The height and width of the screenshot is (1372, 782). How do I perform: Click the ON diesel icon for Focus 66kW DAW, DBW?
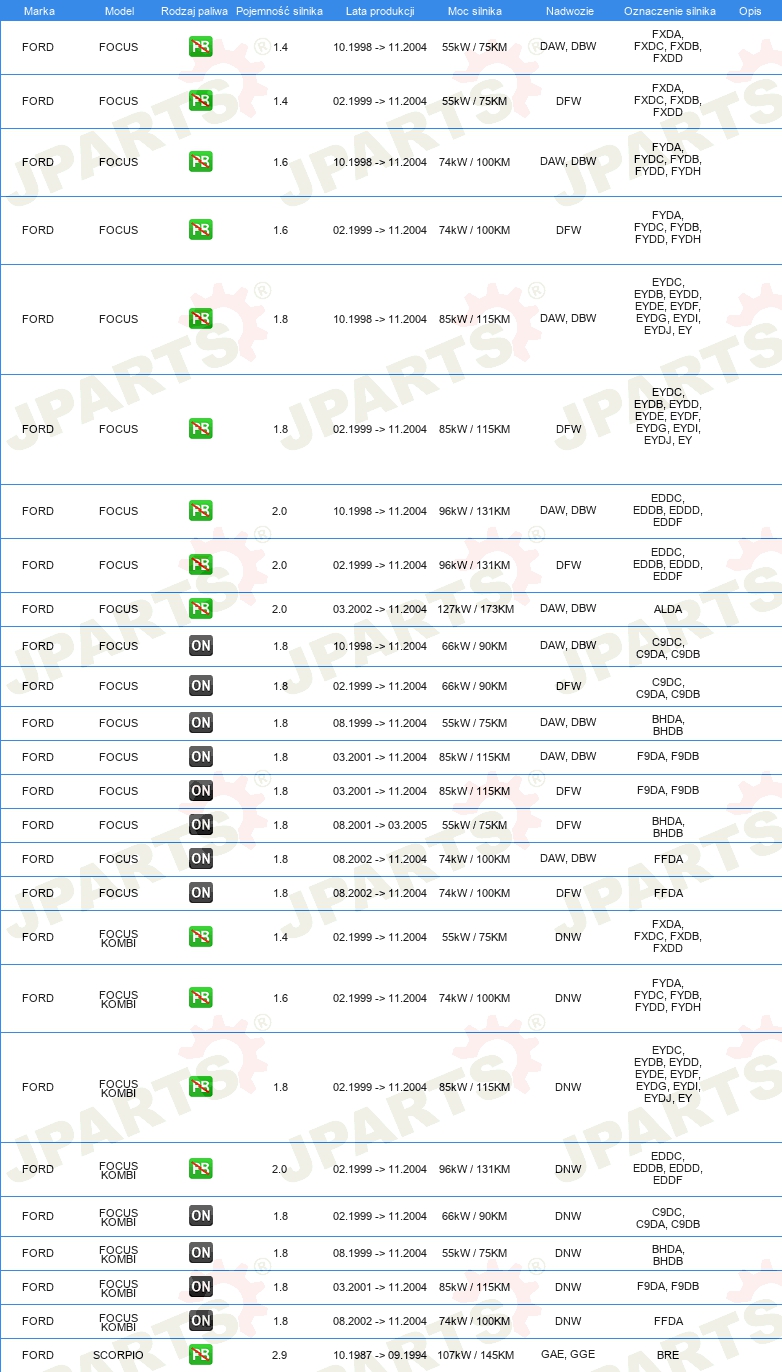[201, 646]
